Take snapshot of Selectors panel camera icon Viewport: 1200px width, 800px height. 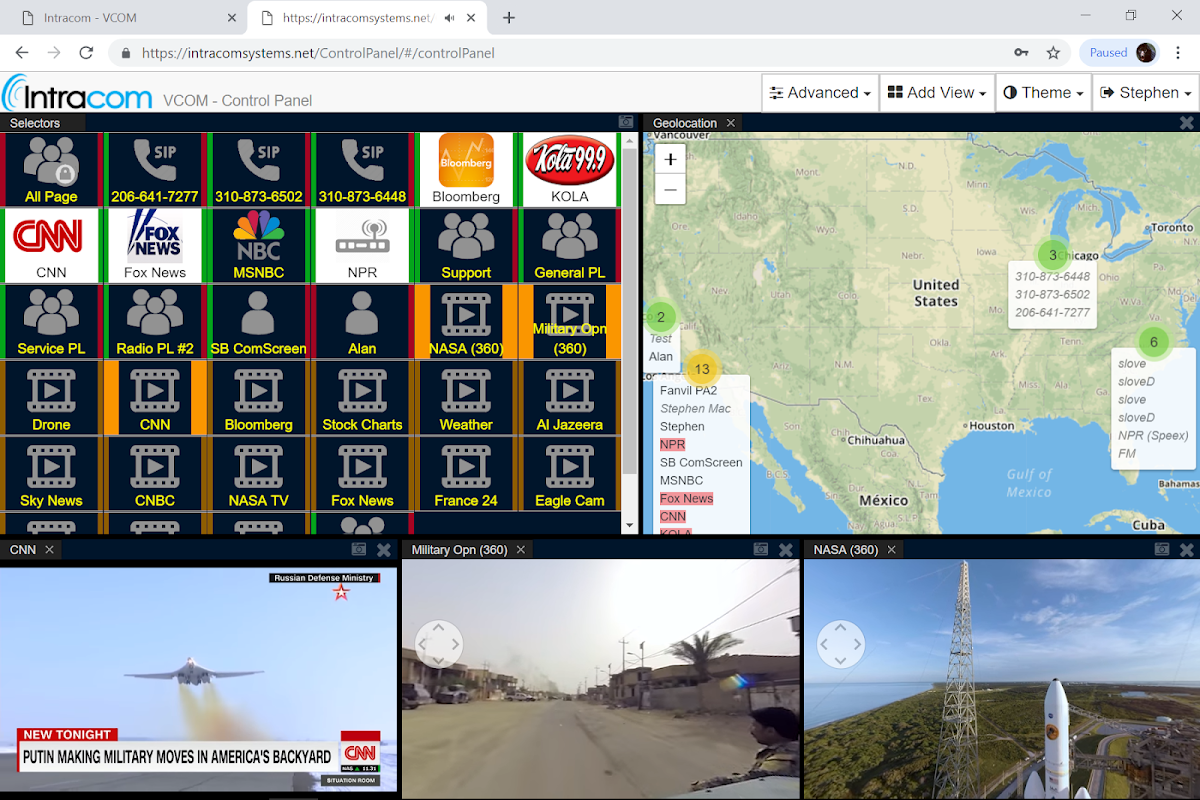click(626, 122)
